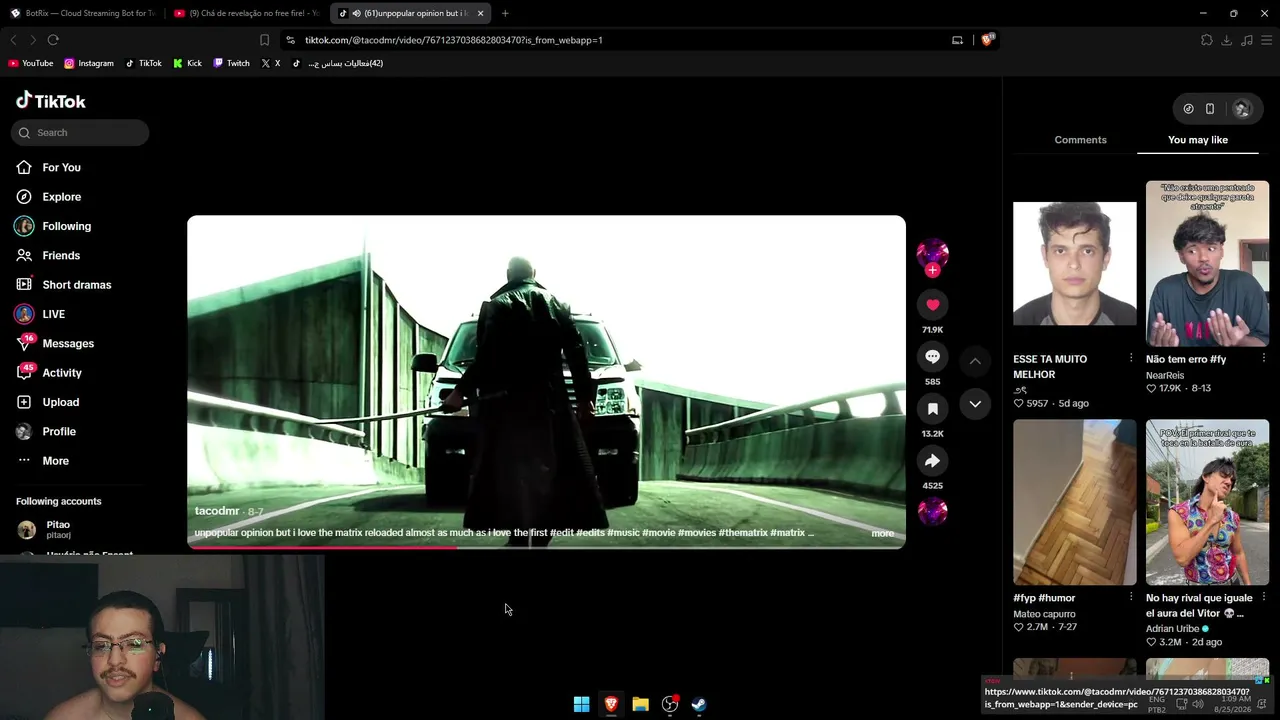Open YouTube bookmark in bookmarks bar
Viewport: 1280px width, 720px height.
coord(31,63)
